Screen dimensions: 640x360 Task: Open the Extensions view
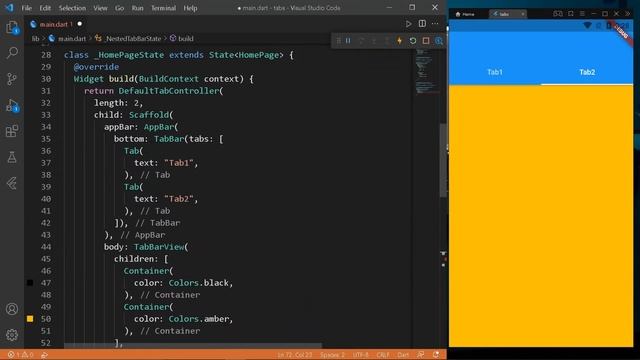pos(12,131)
